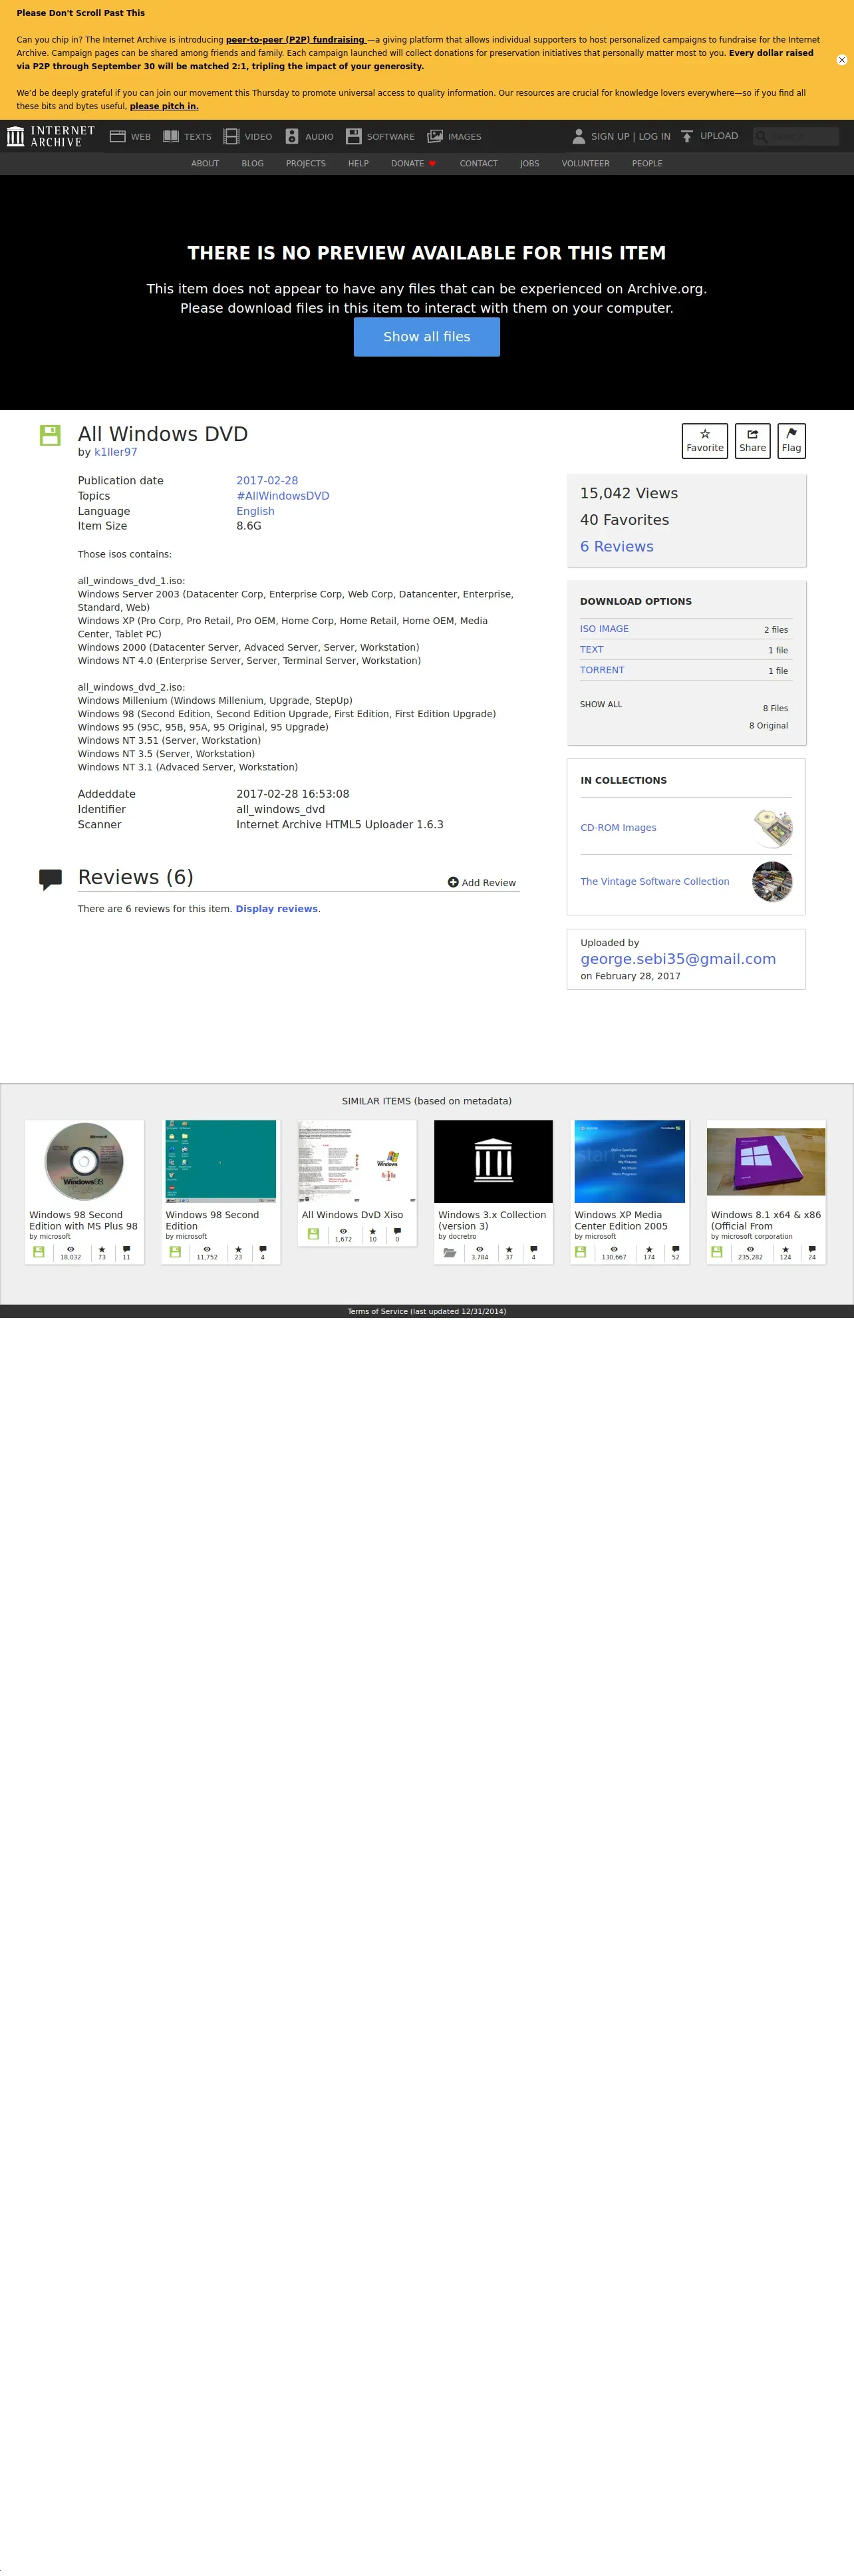This screenshot has width=854, height=2576.
Task: Open the Software section icon
Action: pyautogui.click(x=353, y=136)
